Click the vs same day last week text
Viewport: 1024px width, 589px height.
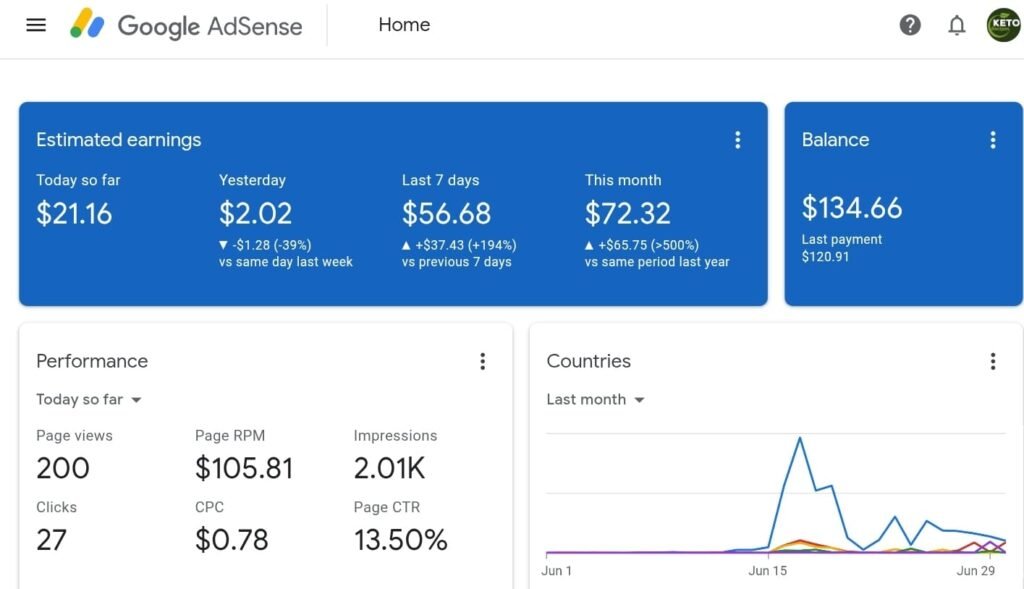pos(285,262)
